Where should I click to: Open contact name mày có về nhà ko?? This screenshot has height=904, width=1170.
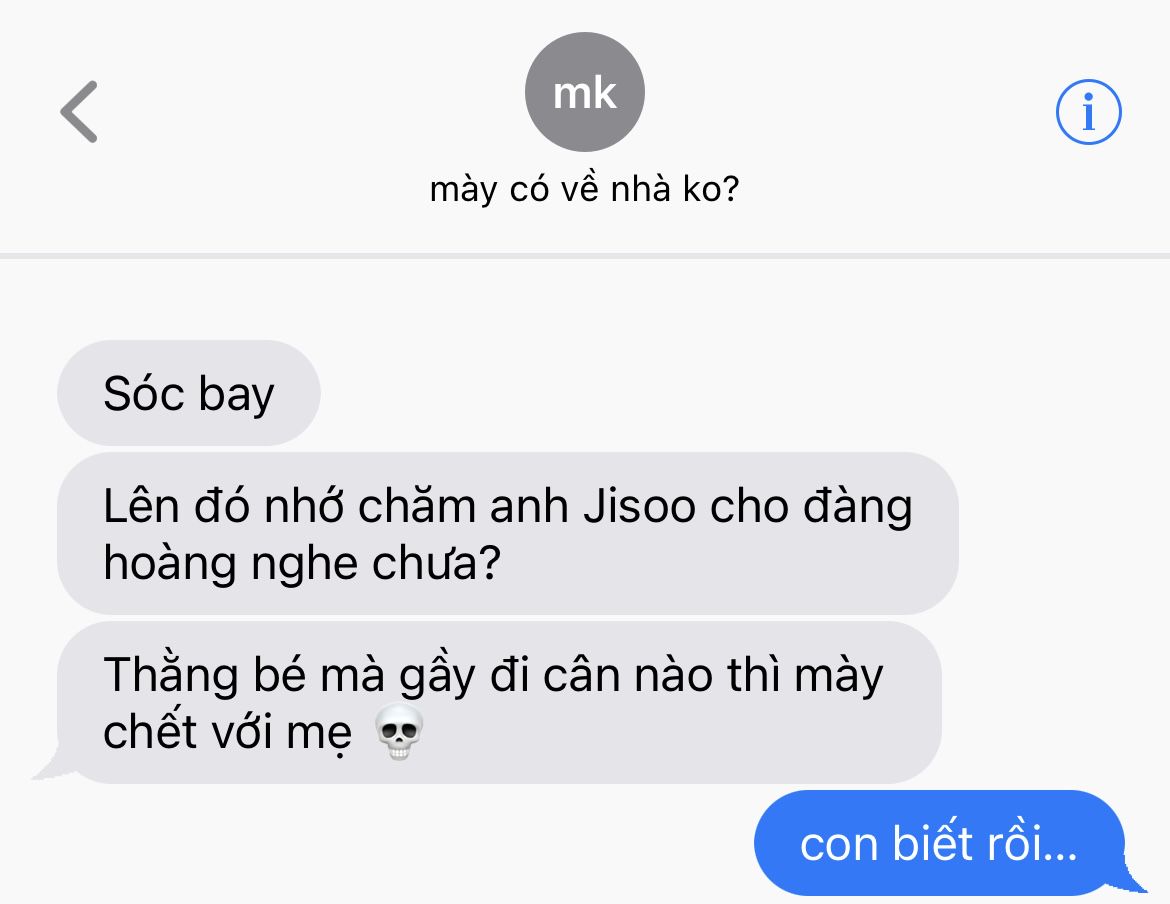[584, 189]
